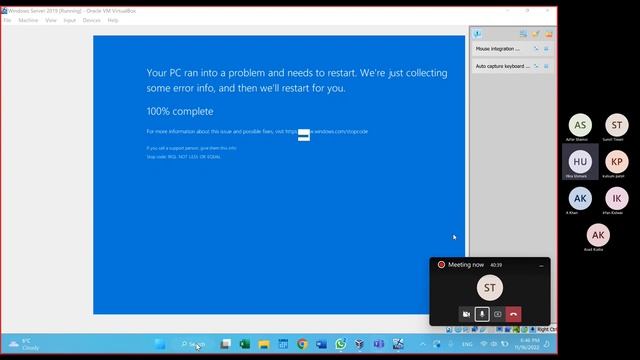Open the View menu in VirtualBox
The height and width of the screenshot is (360, 640).
[x=51, y=20]
